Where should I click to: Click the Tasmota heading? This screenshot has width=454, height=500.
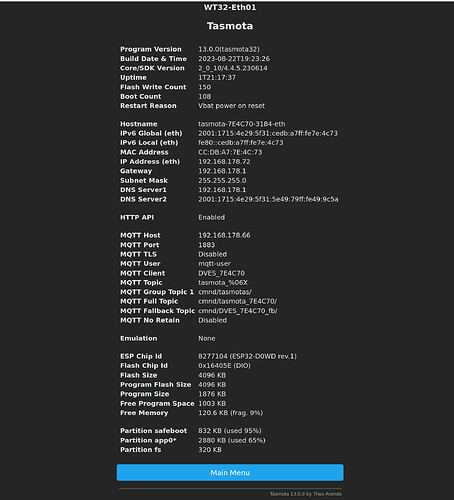tap(230, 26)
